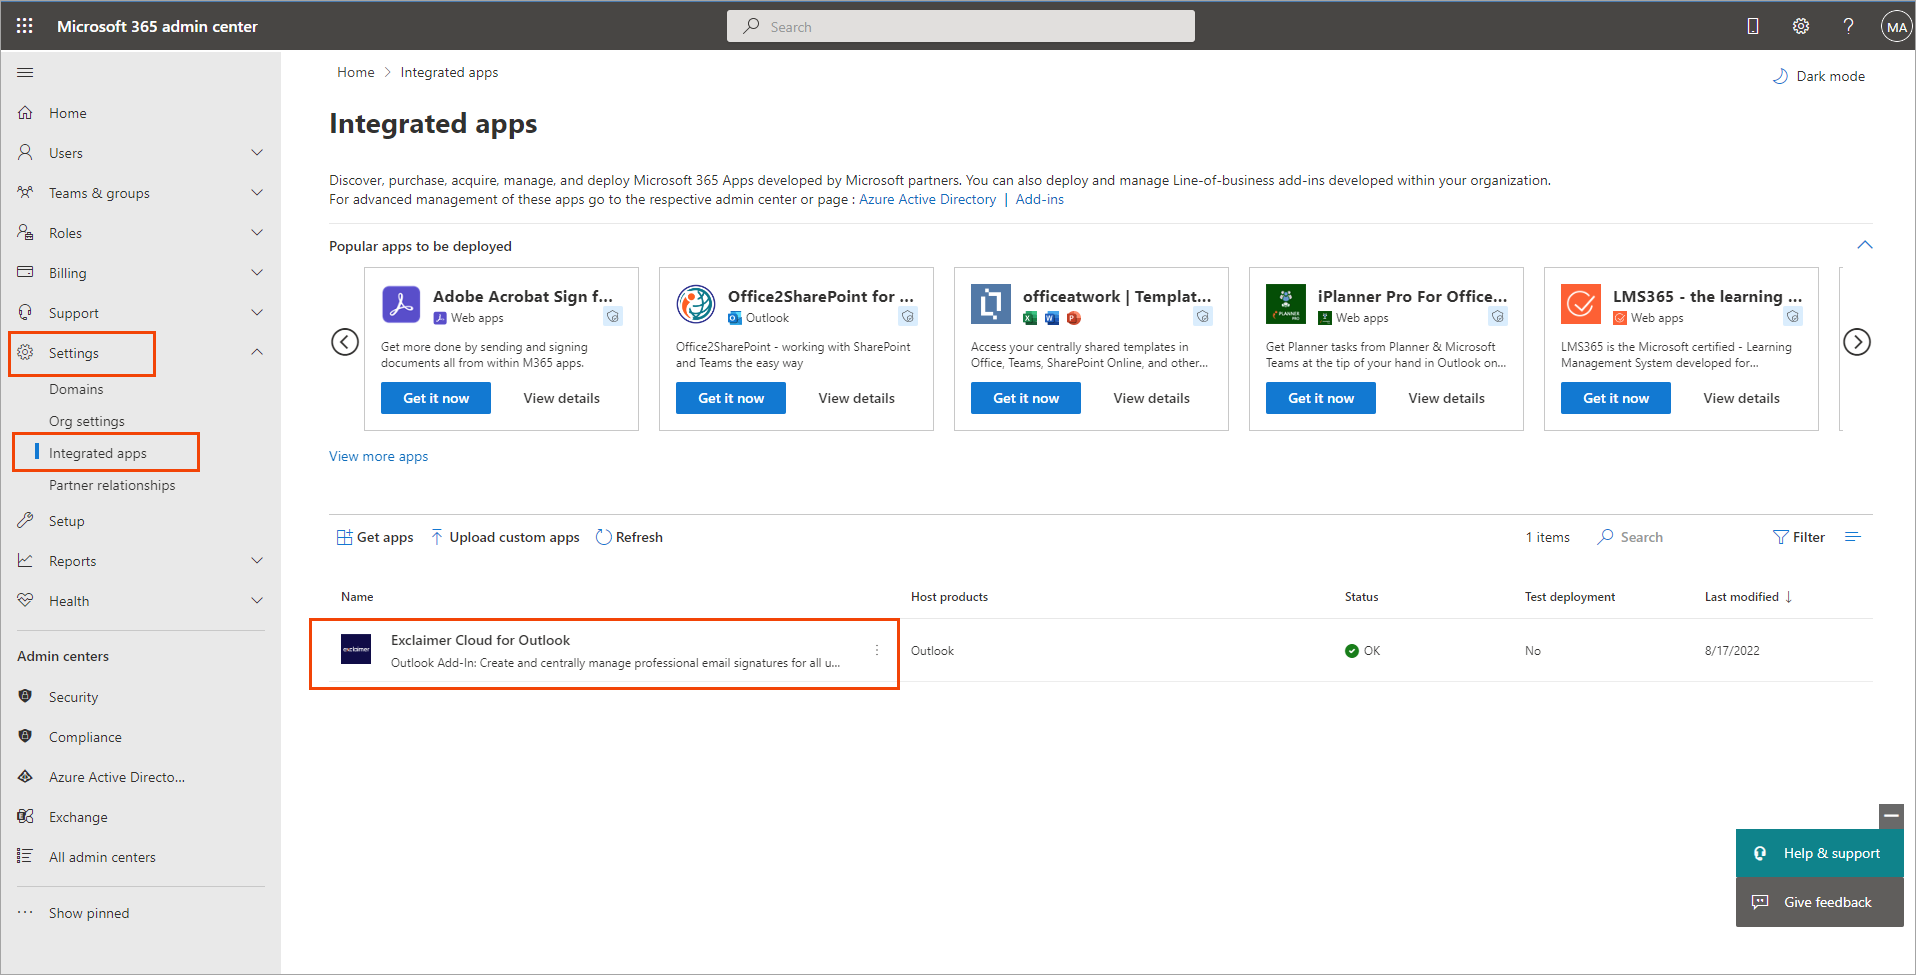The width and height of the screenshot is (1916, 975).
Task: Collapse the Settings section chevron
Action: [257, 353]
